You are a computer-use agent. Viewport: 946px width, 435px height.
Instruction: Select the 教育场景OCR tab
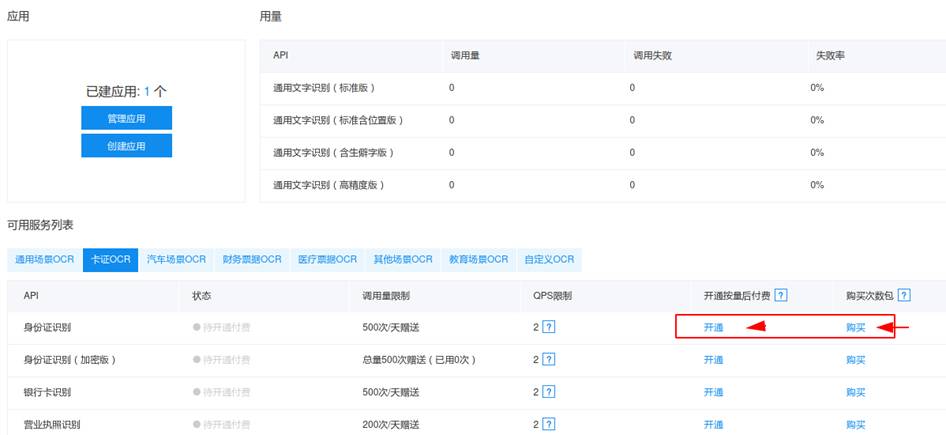click(x=478, y=259)
